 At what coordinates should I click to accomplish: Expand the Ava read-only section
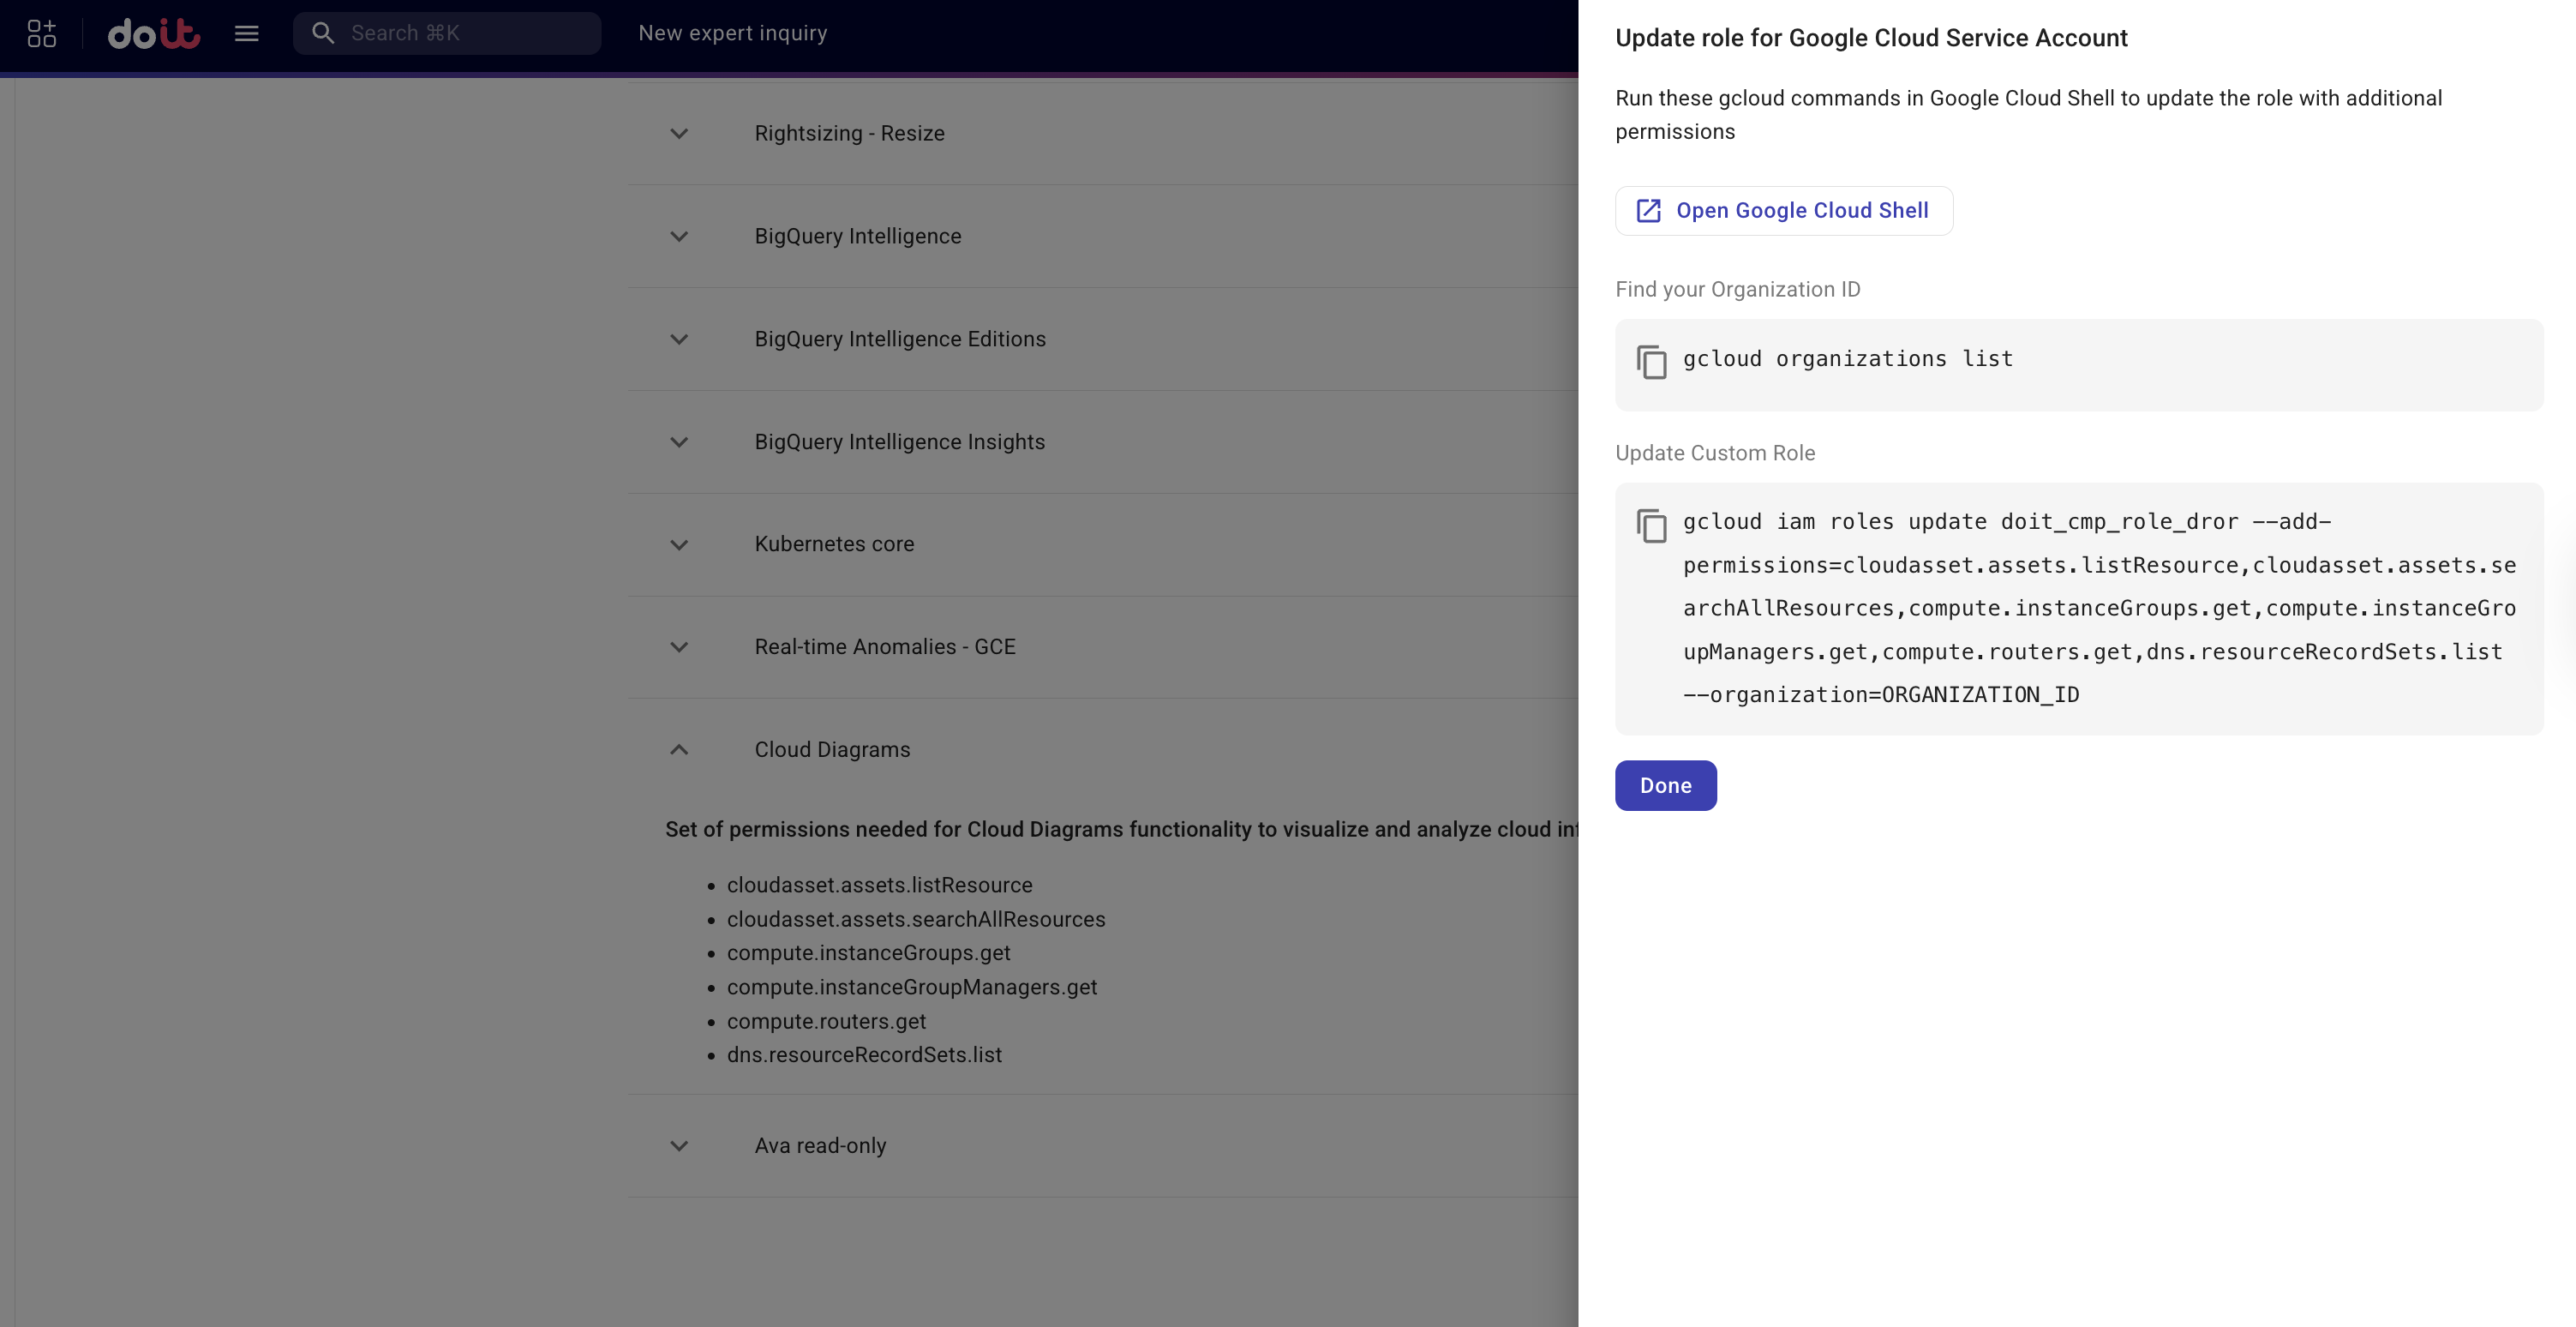(x=679, y=1146)
